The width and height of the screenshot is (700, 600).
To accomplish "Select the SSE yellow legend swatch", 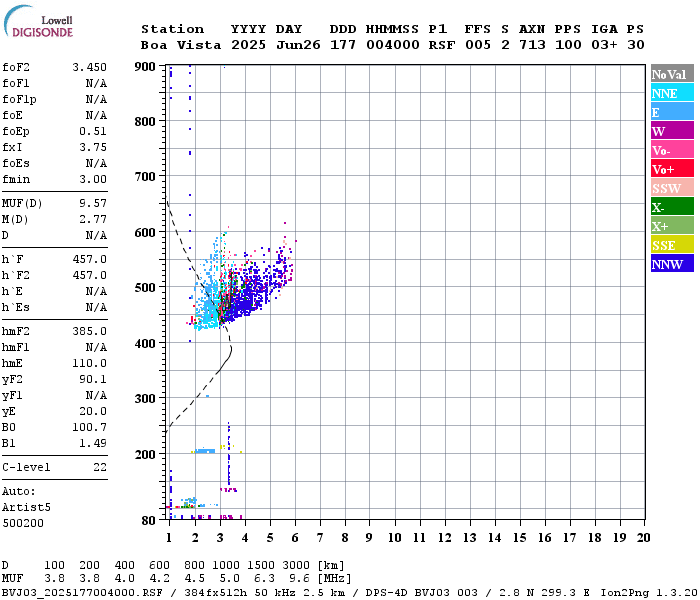I will (672, 245).
